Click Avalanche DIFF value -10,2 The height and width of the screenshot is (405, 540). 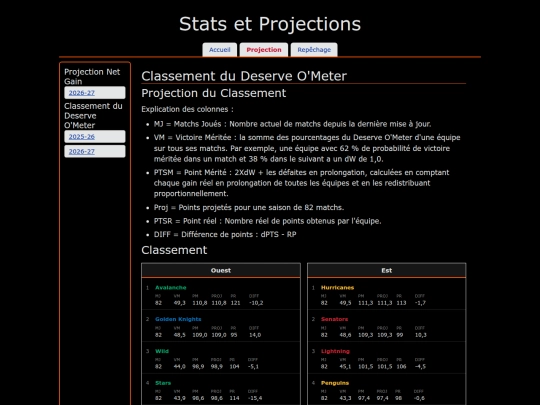coord(256,303)
